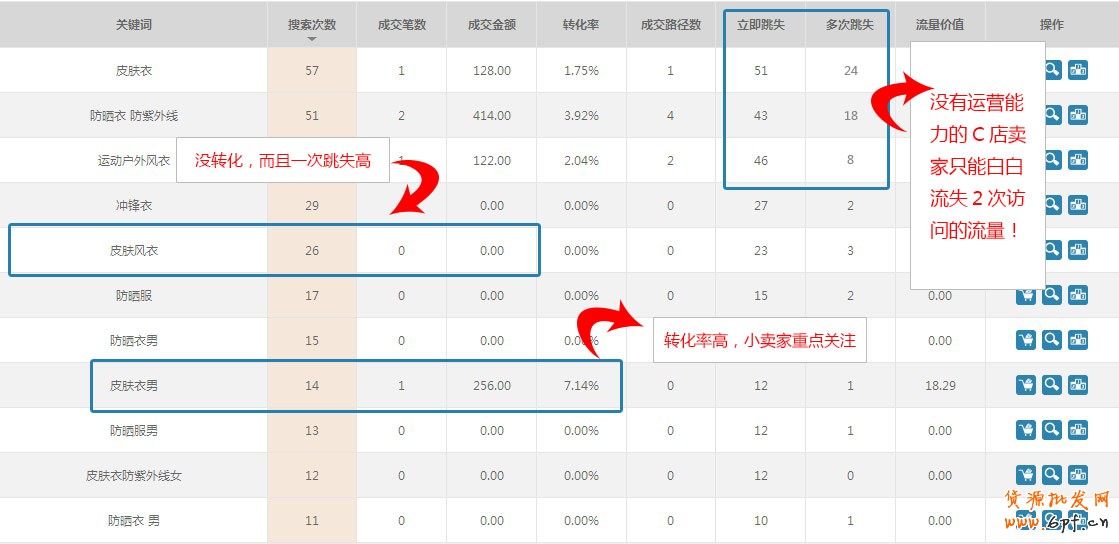The width and height of the screenshot is (1119, 544).
Task: Sort by the 成交笔数 column header
Action: pyautogui.click(x=401, y=25)
